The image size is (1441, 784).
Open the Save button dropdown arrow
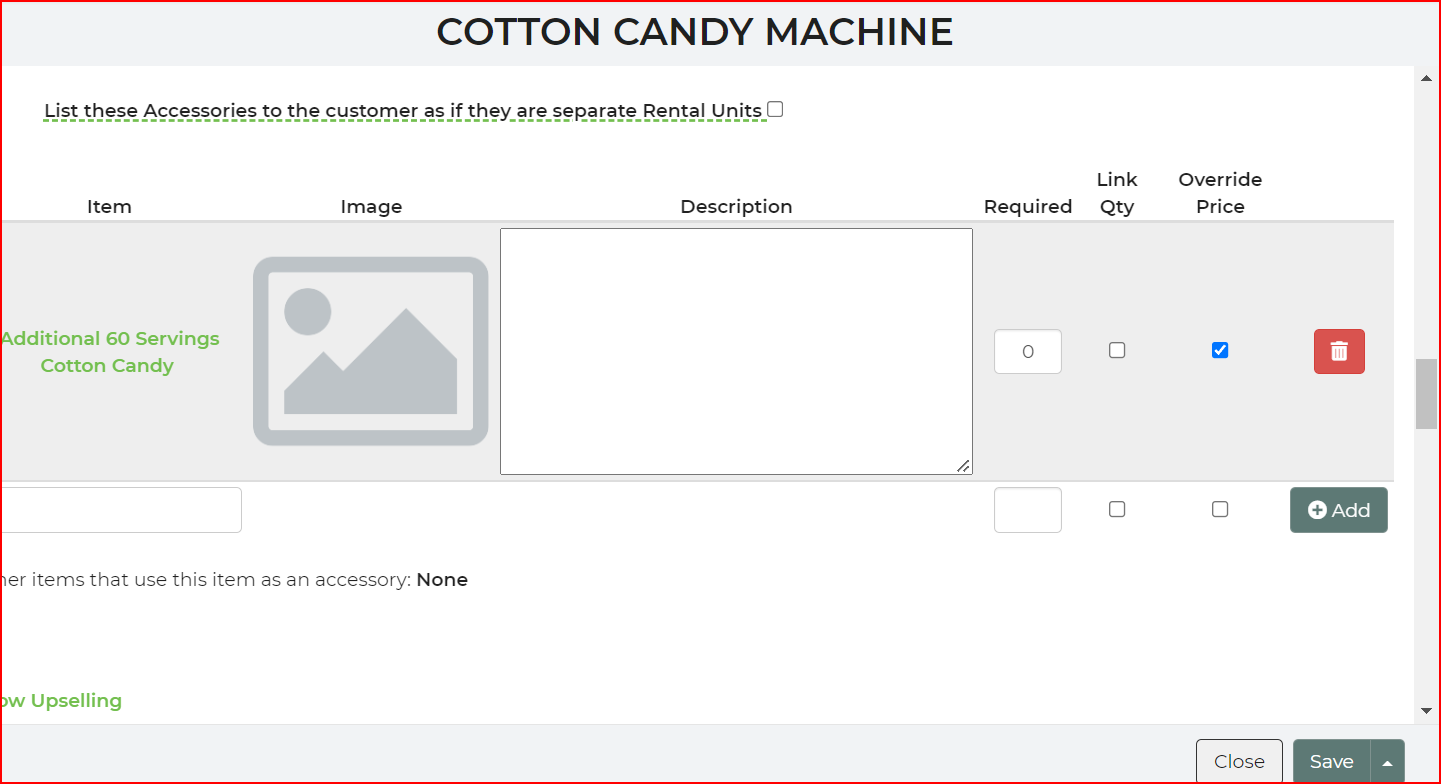1387,762
